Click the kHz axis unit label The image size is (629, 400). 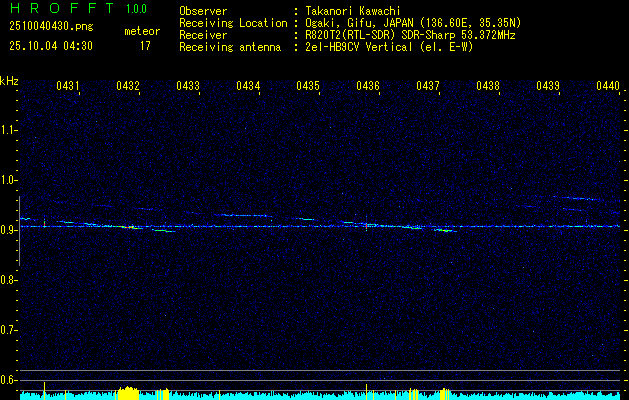click(9, 81)
